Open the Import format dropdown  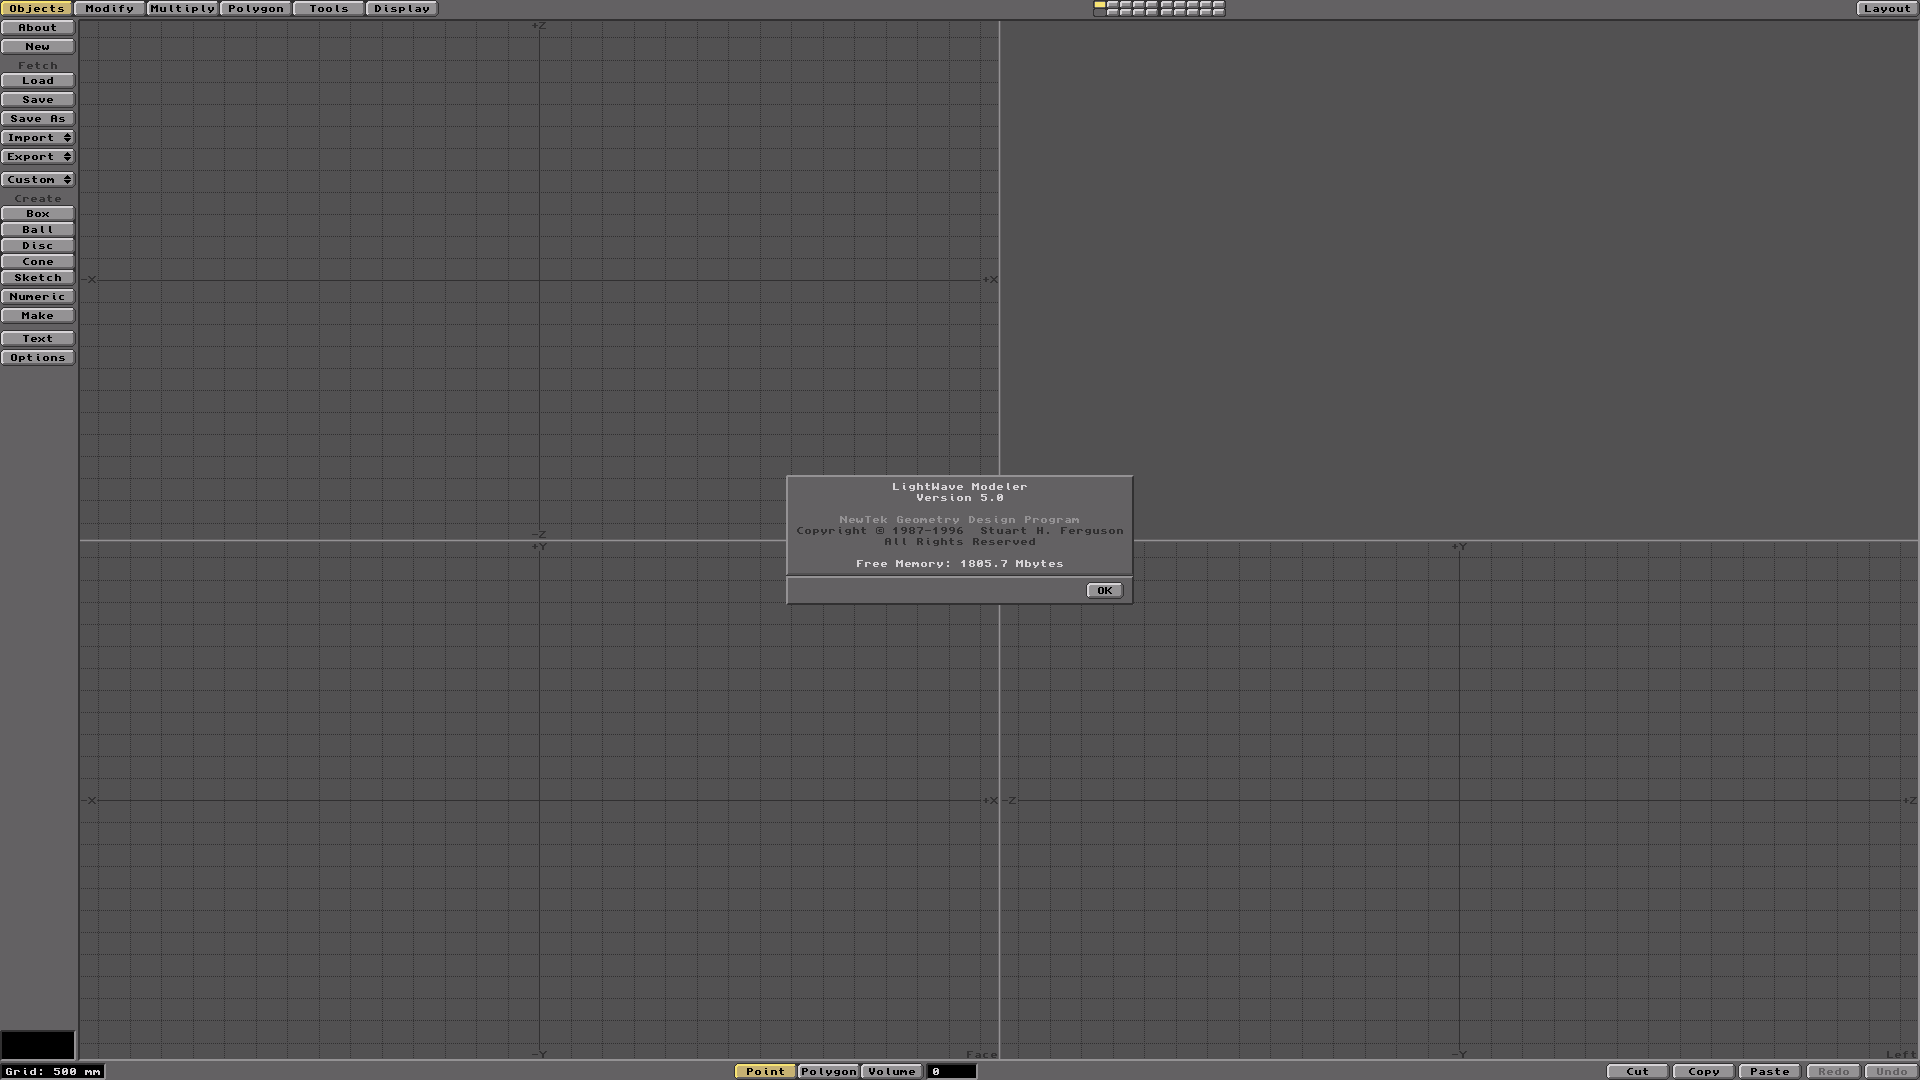click(38, 137)
